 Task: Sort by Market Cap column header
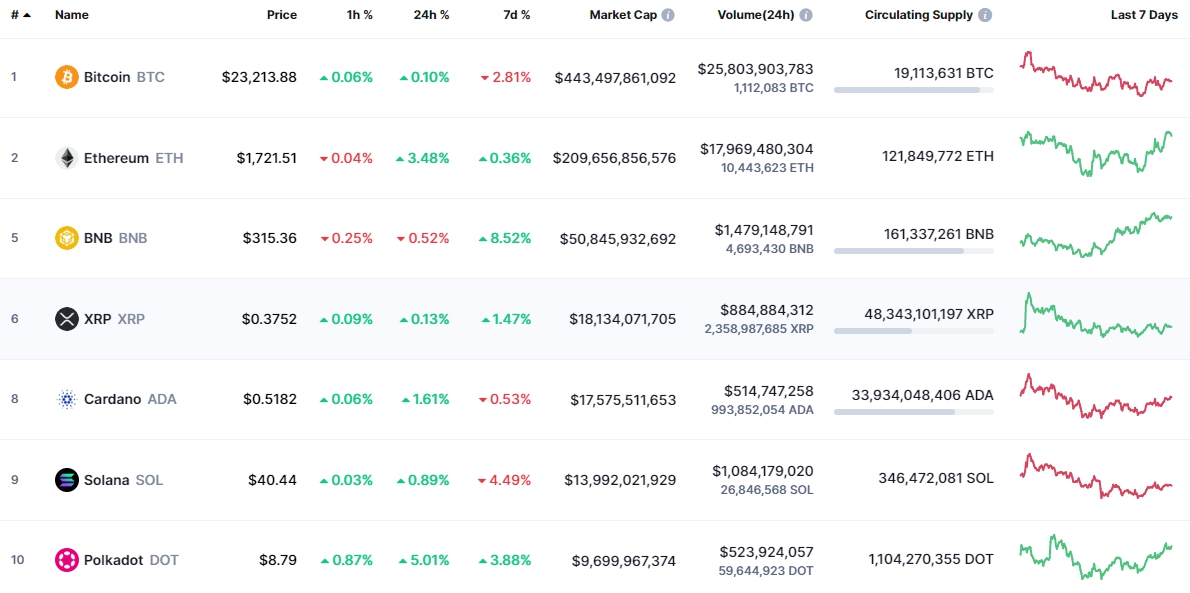point(622,15)
